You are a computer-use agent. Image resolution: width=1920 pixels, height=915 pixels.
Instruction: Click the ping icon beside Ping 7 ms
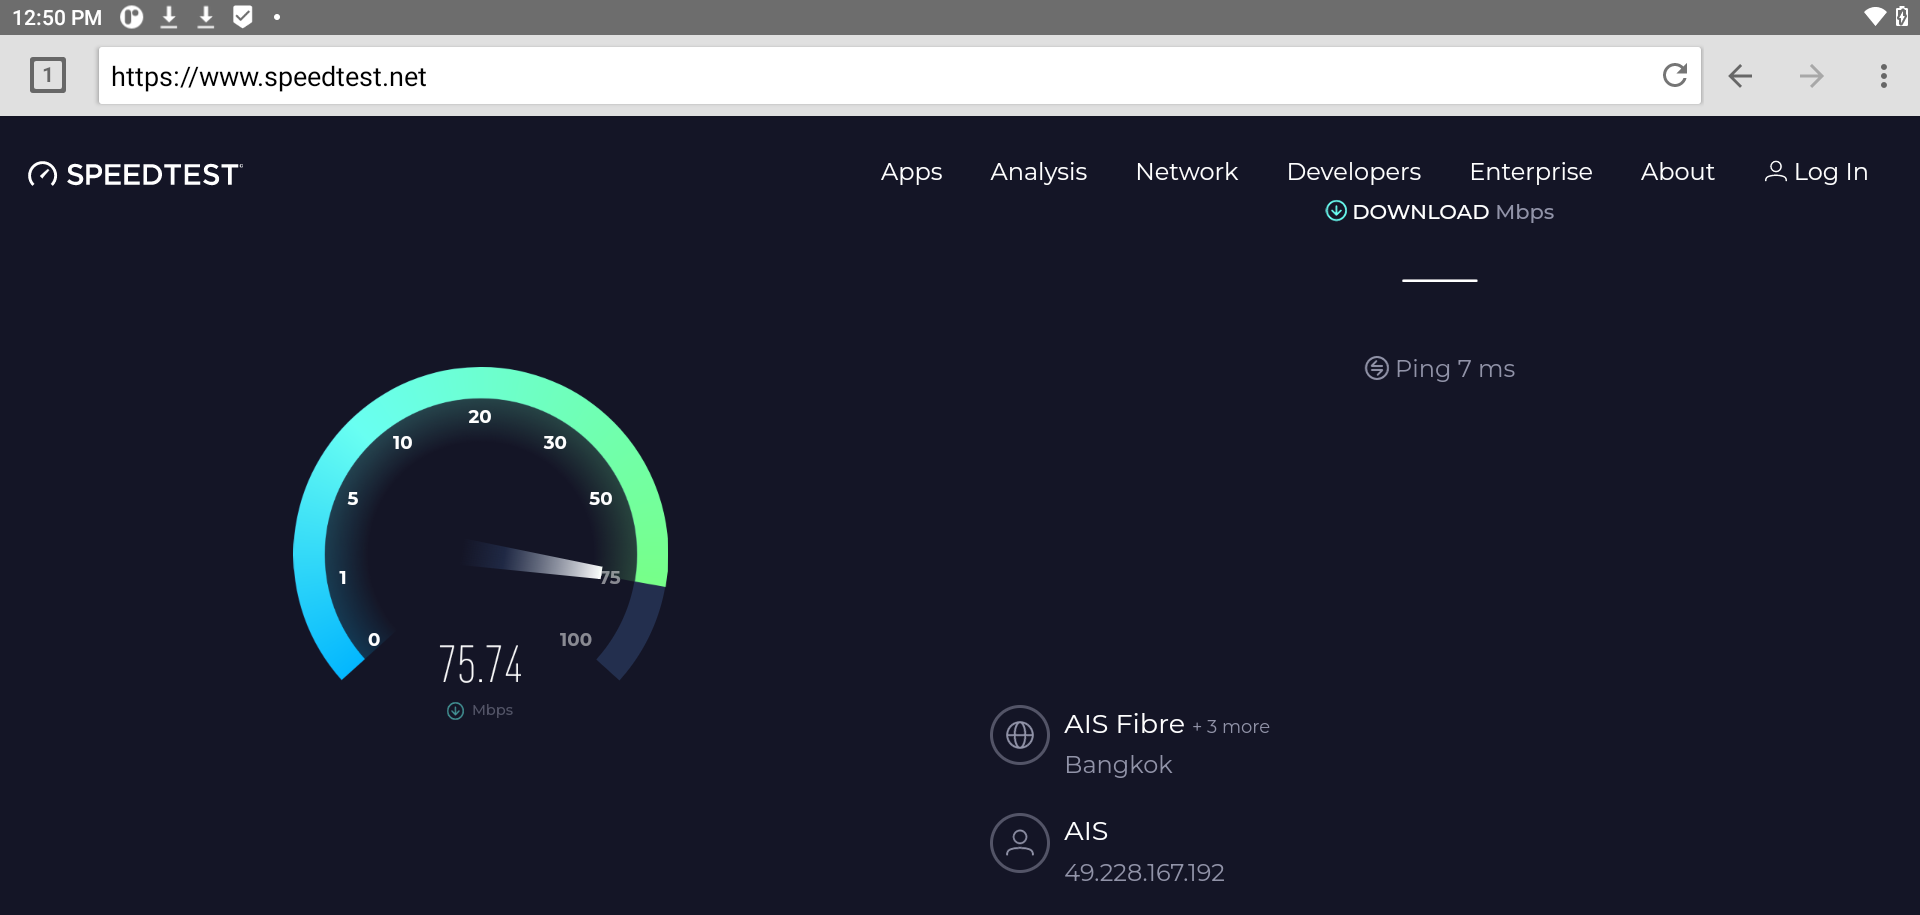1377,369
